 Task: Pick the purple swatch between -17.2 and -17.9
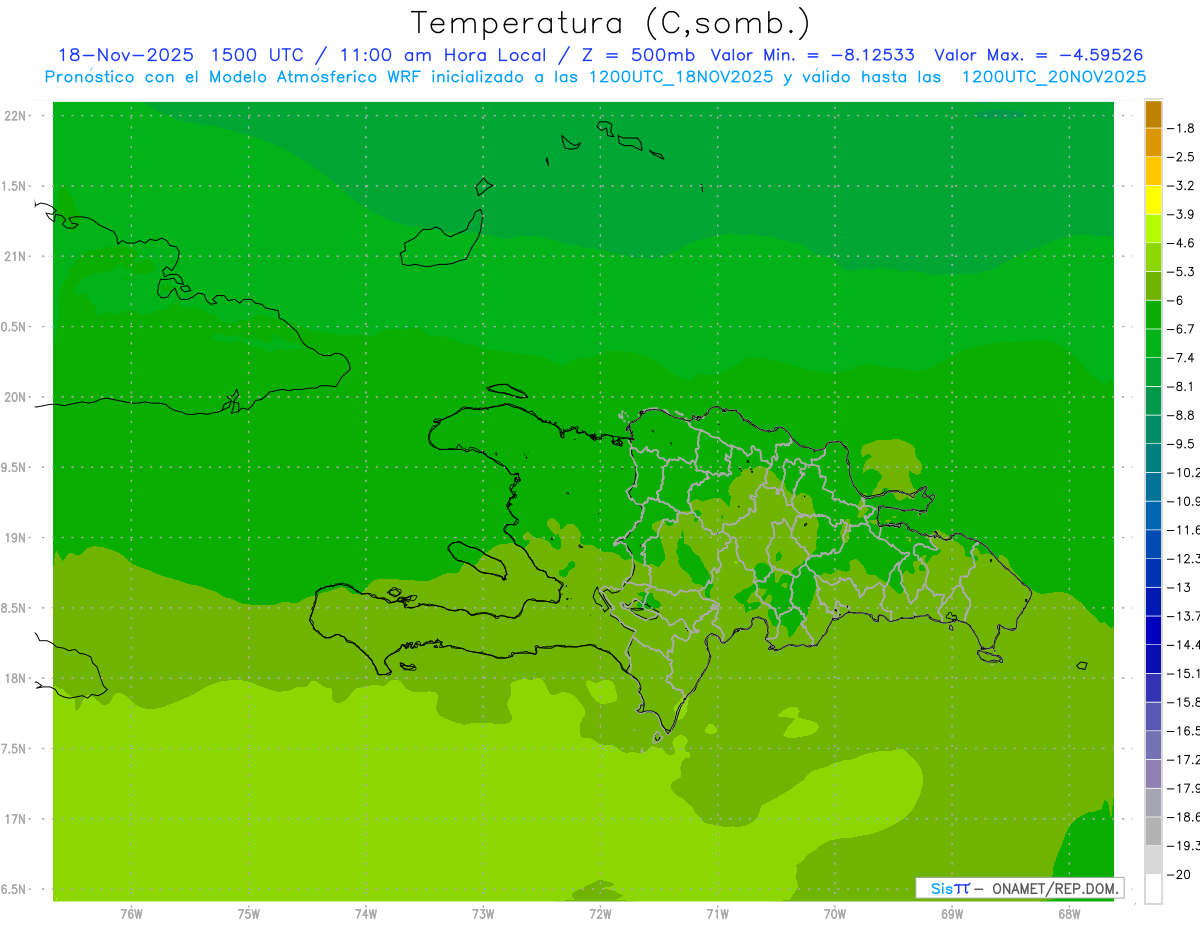[1153, 773]
